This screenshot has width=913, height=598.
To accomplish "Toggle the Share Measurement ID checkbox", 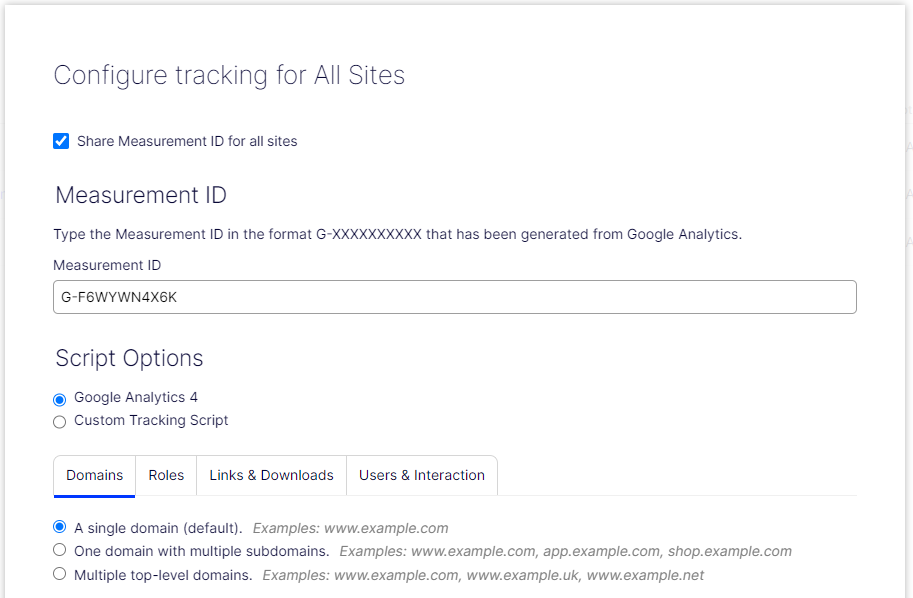I will [x=61, y=141].
